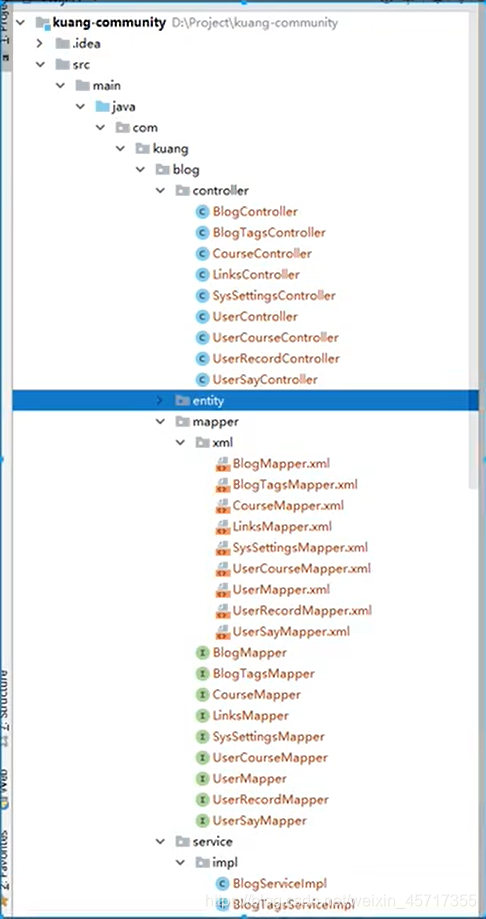Click the UserSayMapper interface icon

pyautogui.click(x=202, y=821)
